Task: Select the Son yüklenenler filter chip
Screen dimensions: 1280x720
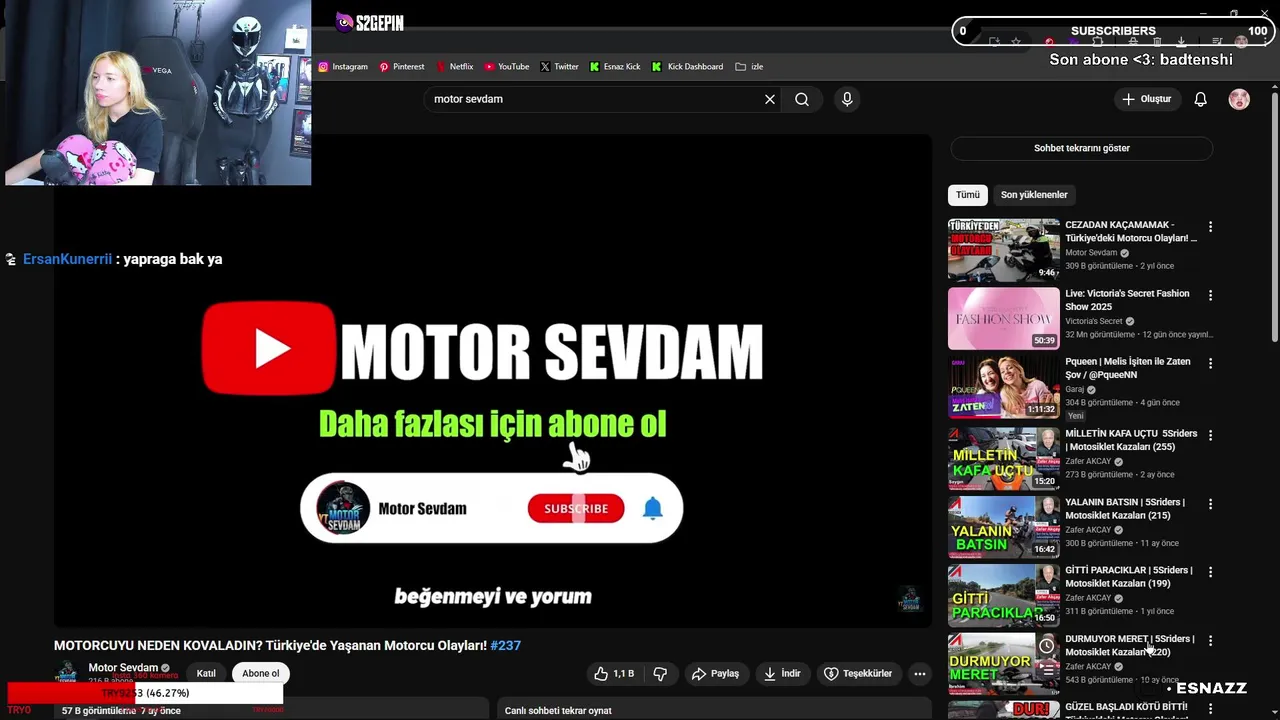Action: [1034, 195]
